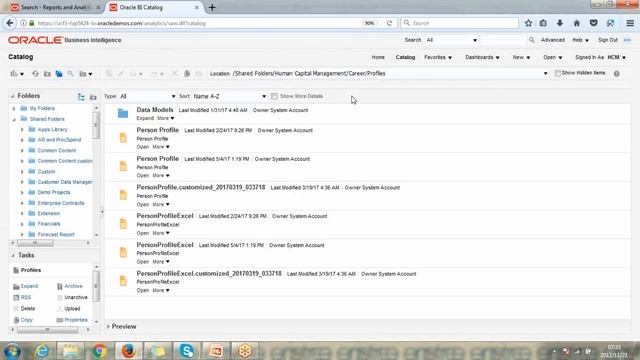
Task: Open More menu under Data Models
Action: [165, 118]
